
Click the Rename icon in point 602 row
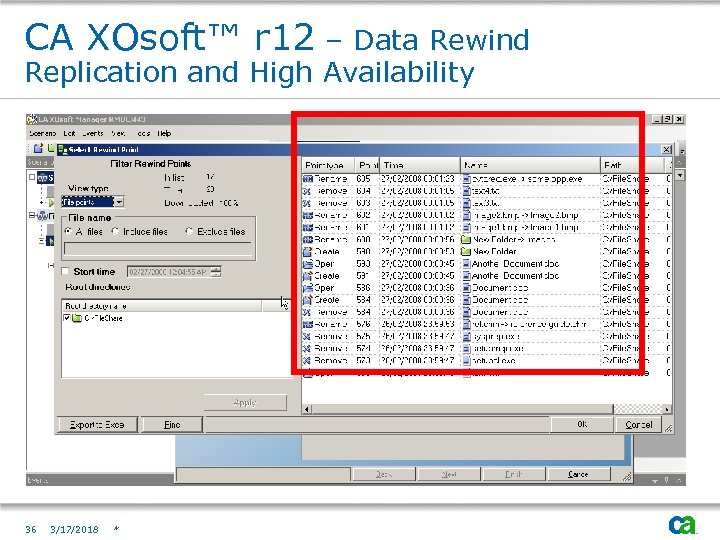[x=308, y=215]
